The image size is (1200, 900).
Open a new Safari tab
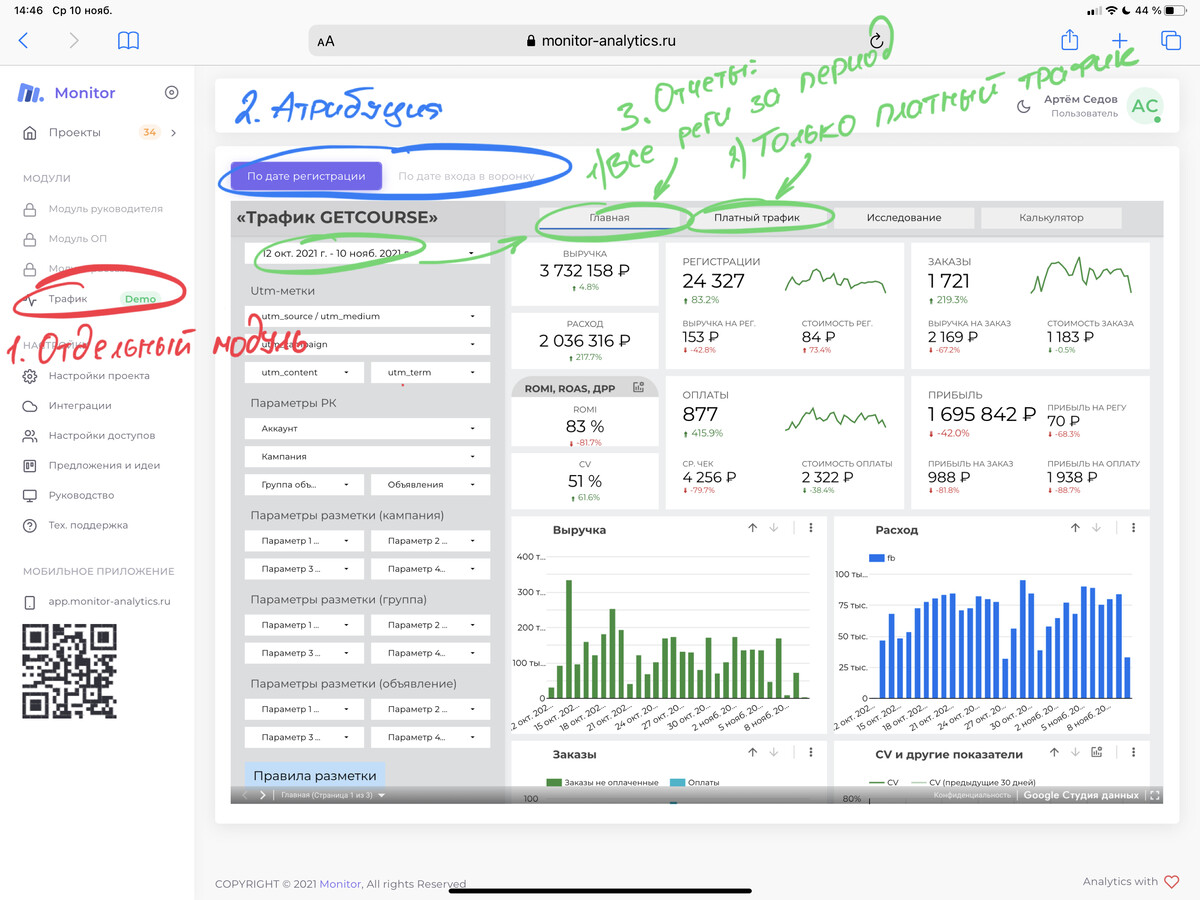pos(1120,41)
